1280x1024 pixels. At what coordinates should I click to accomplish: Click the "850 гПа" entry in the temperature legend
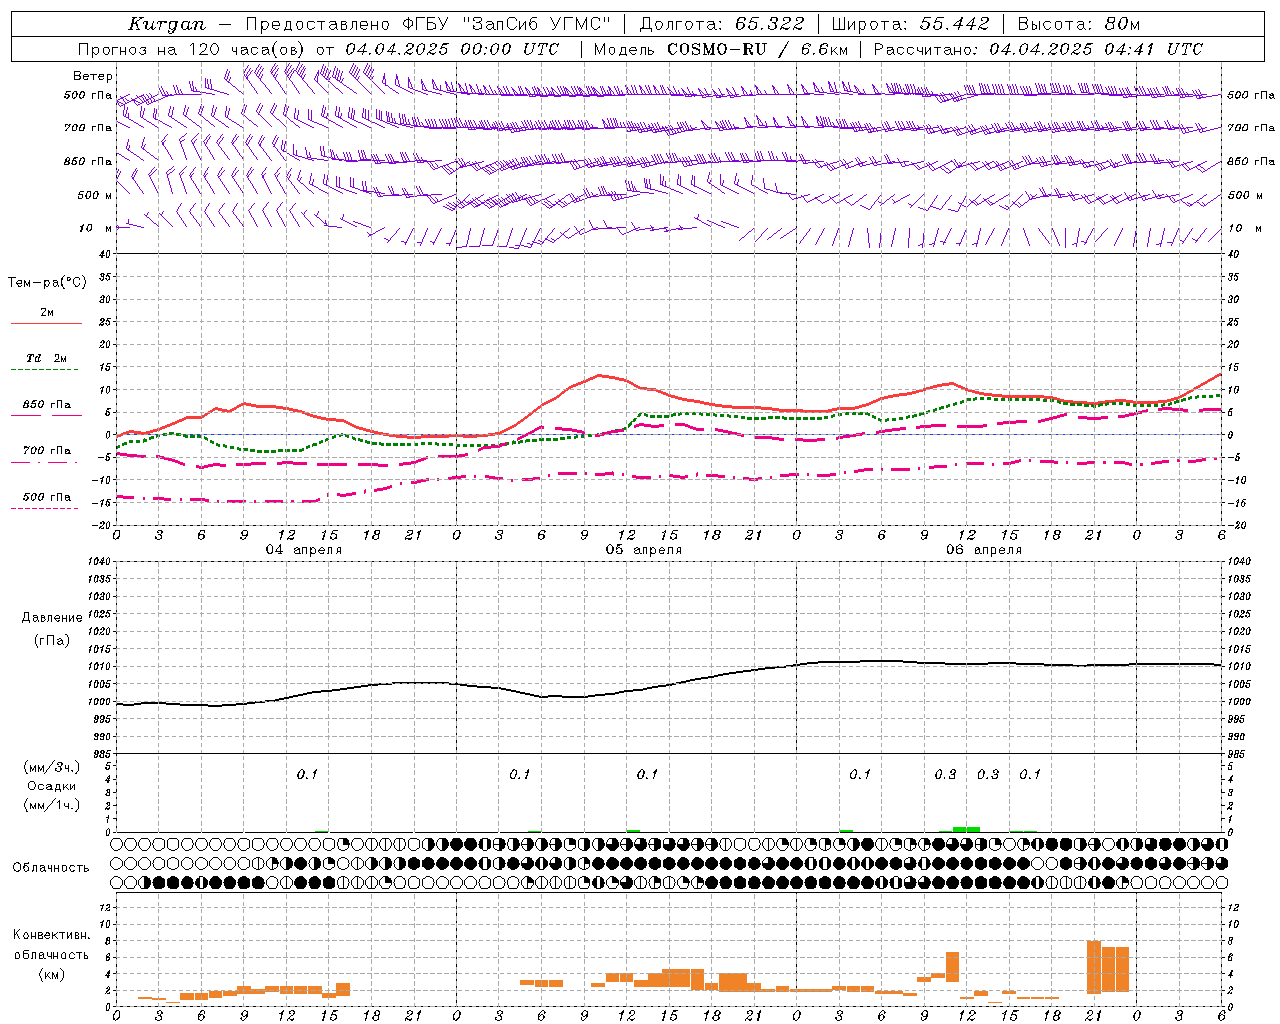pyautogui.click(x=47, y=405)
